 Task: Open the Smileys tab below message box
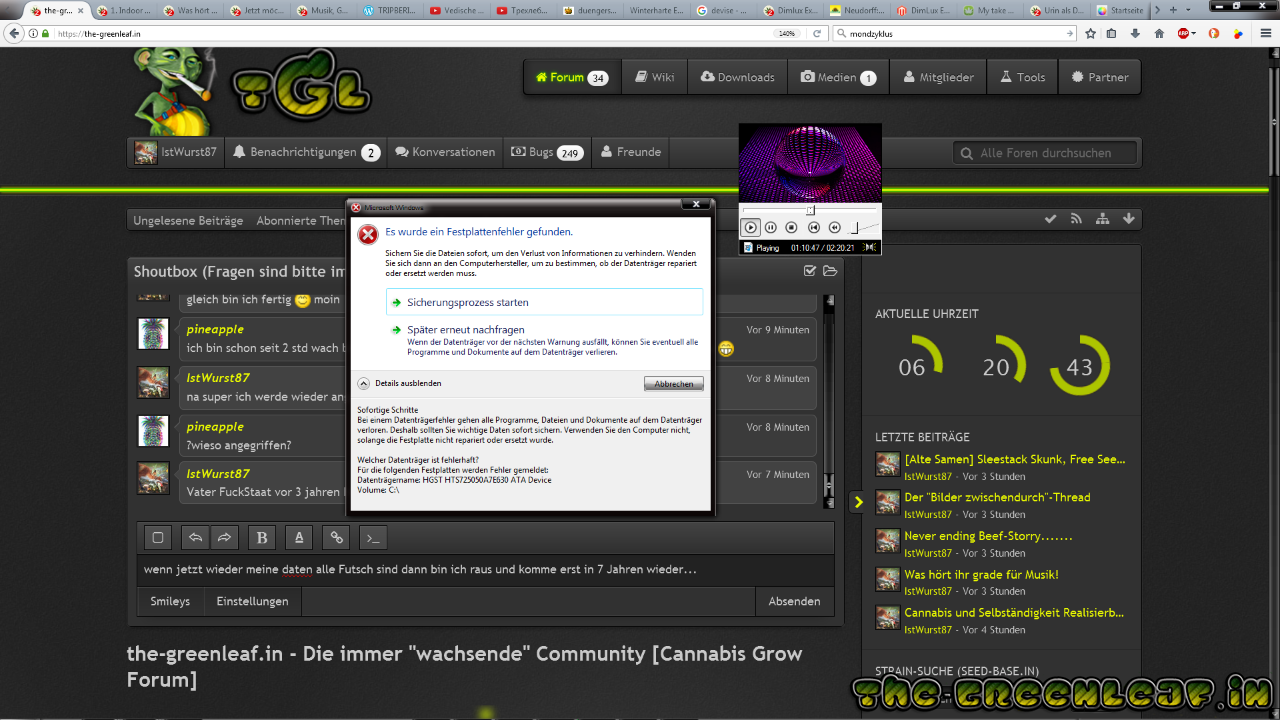(x=170, y=601)
